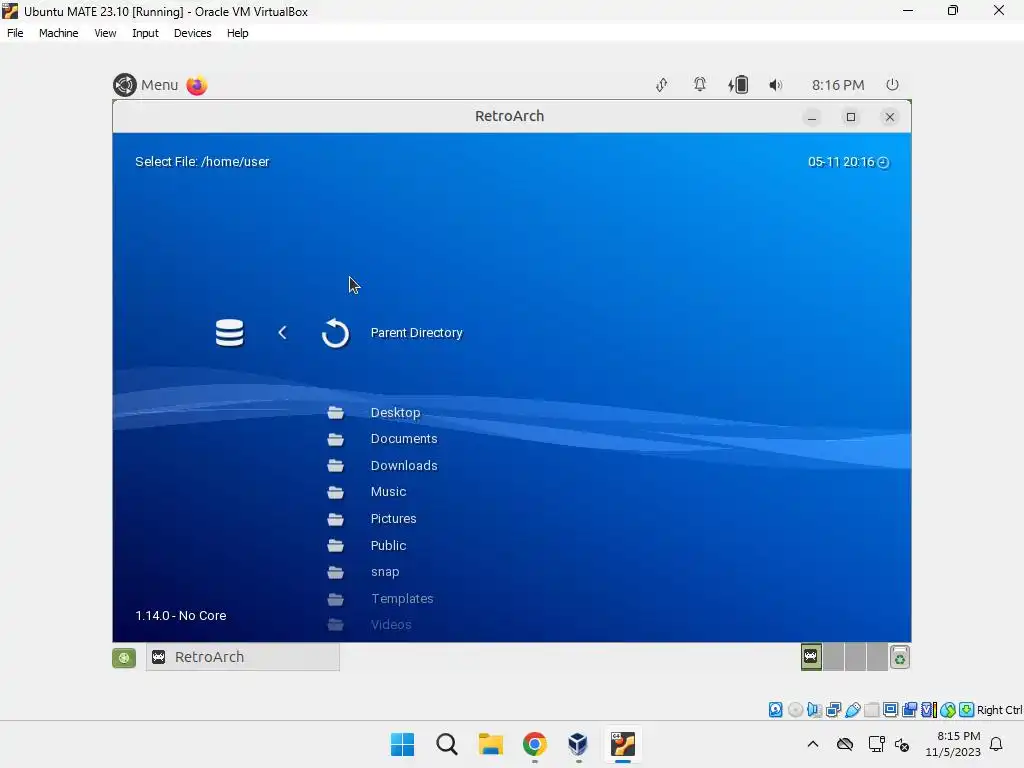Image resolution: width=1024 pixels, height=768 pixels.
Task: Open the Downloads directory name
Action: click(404, 465)
